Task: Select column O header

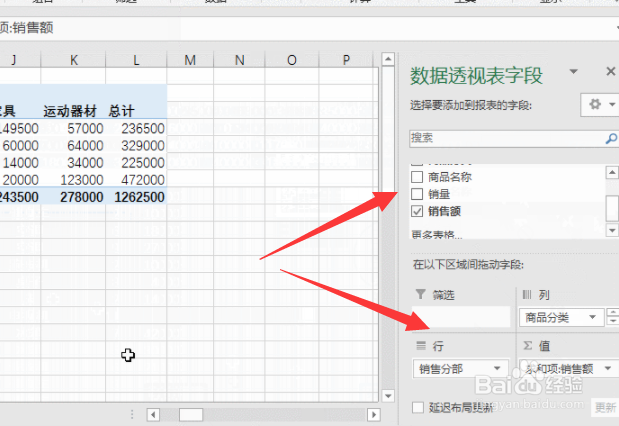Action: (x=292, y=60)
